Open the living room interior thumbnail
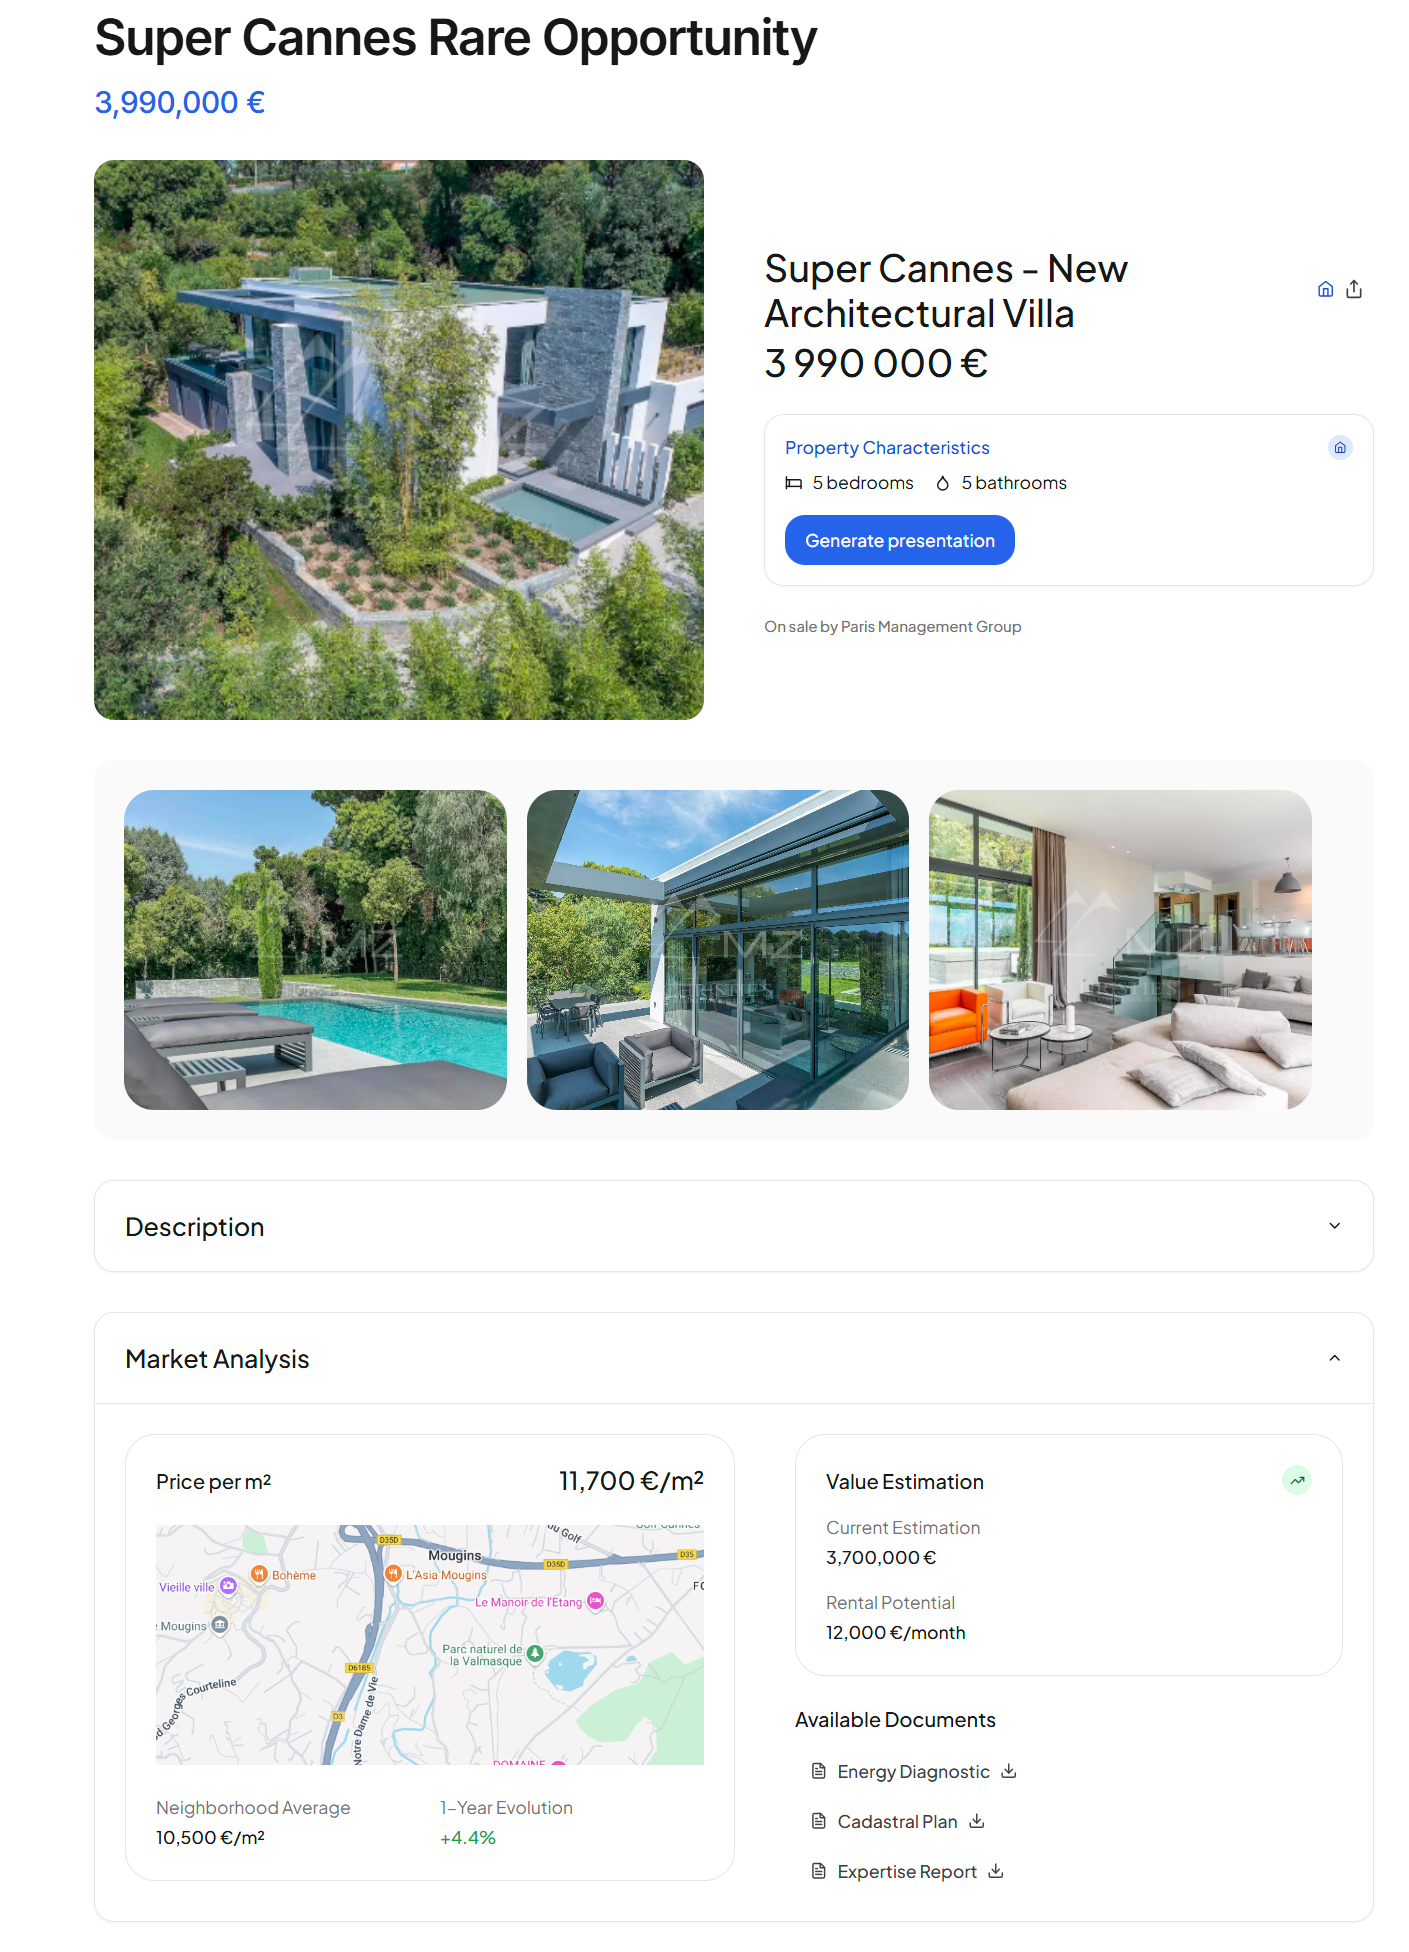This screenshot has width=1409, height=1952. (x=1120, y=950)
